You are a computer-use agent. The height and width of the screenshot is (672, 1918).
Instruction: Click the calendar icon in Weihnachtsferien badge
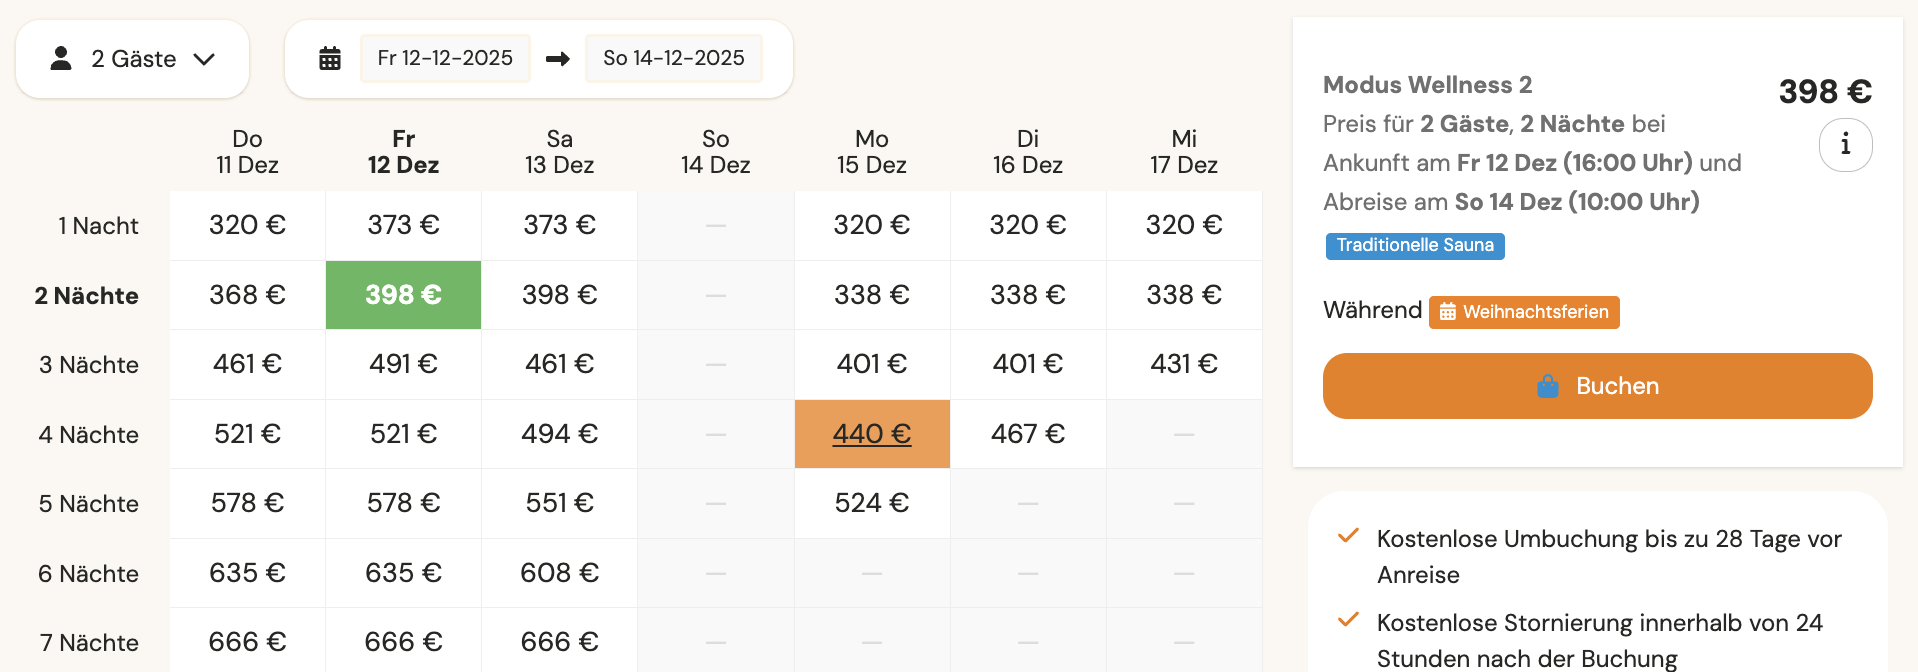pyautogui.click(x=1447, y=312)
